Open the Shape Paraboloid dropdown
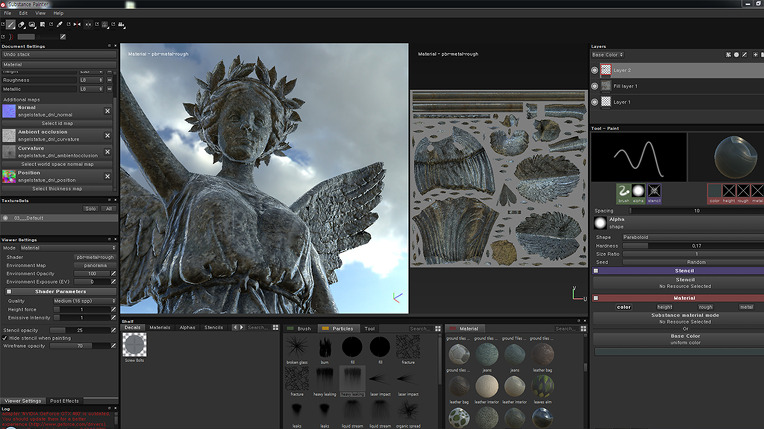The width and height of the screenshot is (764, 429). click(693, 237)
